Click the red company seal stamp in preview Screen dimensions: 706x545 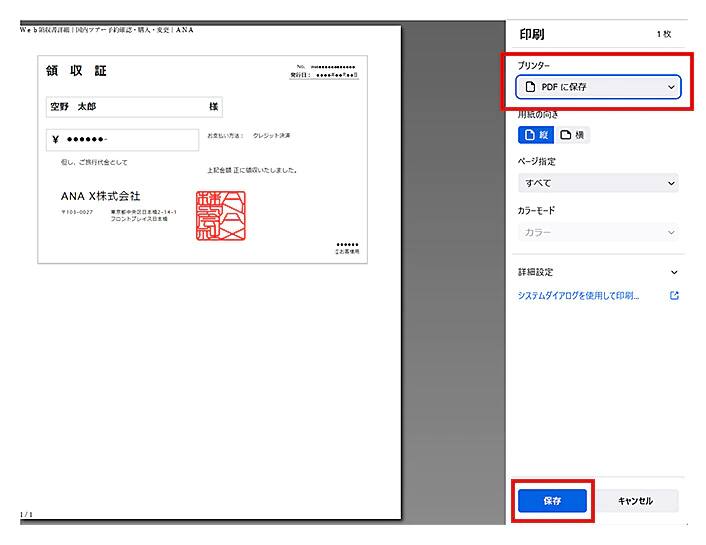pos(221,216)
